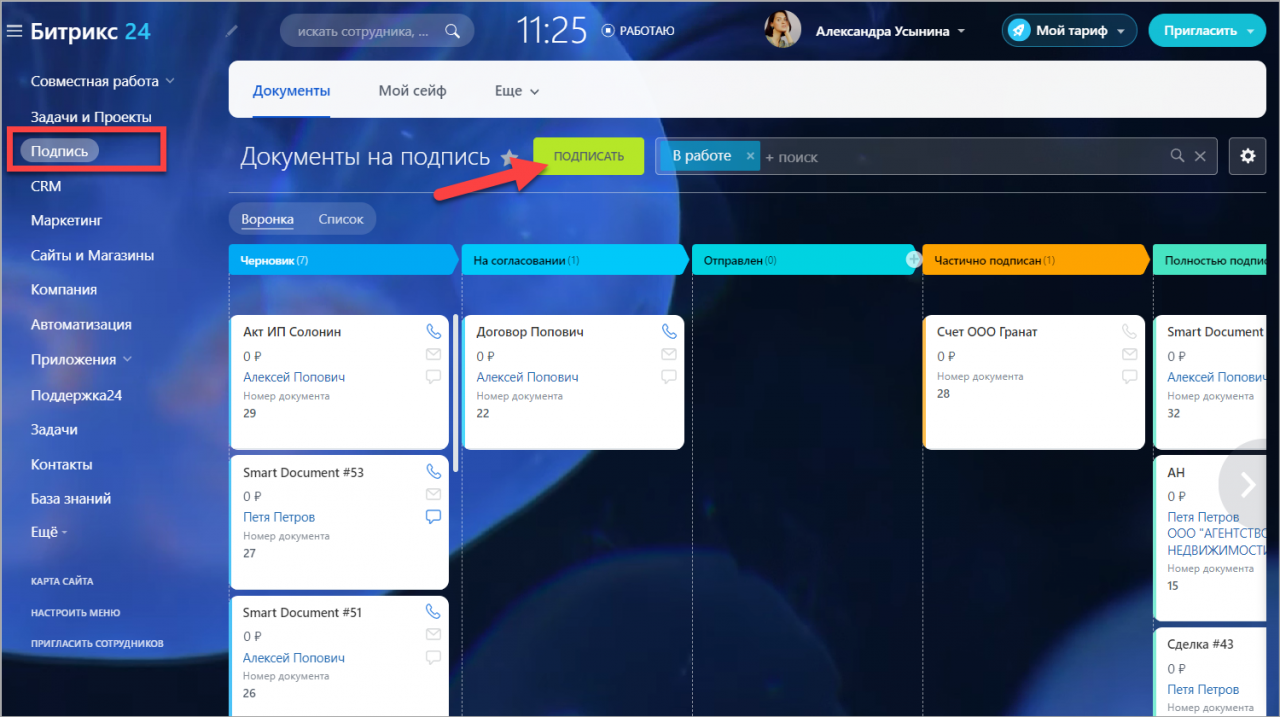This screenshot has height=717, width=1280.
Task: Open Контакты in the left menu
Action: point(62,465)
